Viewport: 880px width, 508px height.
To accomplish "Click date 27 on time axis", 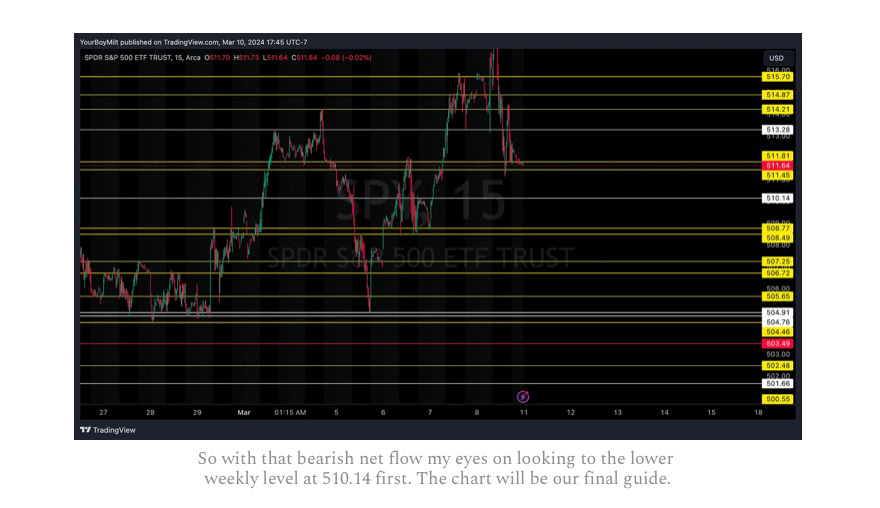I will (x=103, y=413).
